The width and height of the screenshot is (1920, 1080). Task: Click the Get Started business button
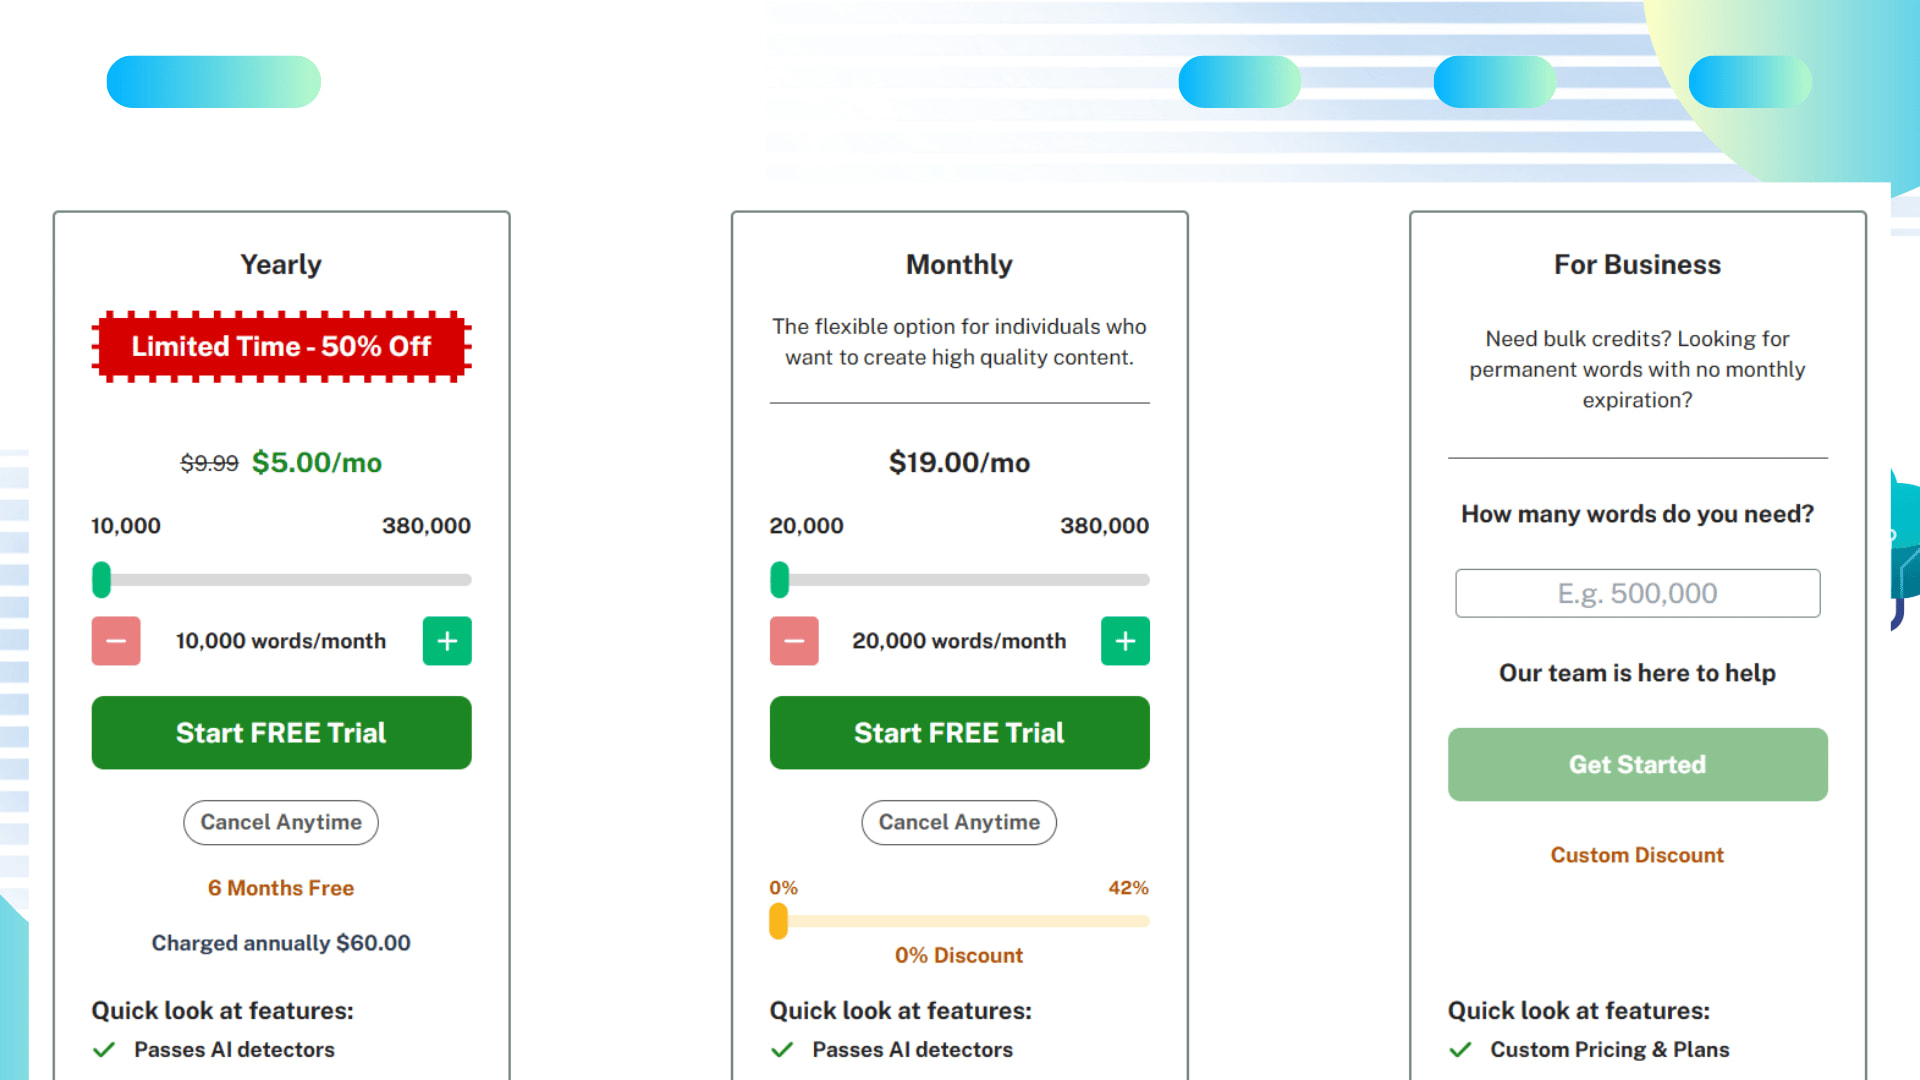tap(1637, 764)
